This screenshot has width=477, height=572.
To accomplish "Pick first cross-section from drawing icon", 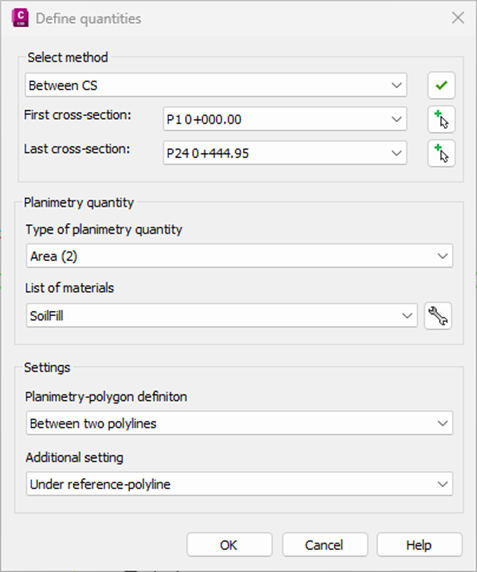I will pos(441,119).
